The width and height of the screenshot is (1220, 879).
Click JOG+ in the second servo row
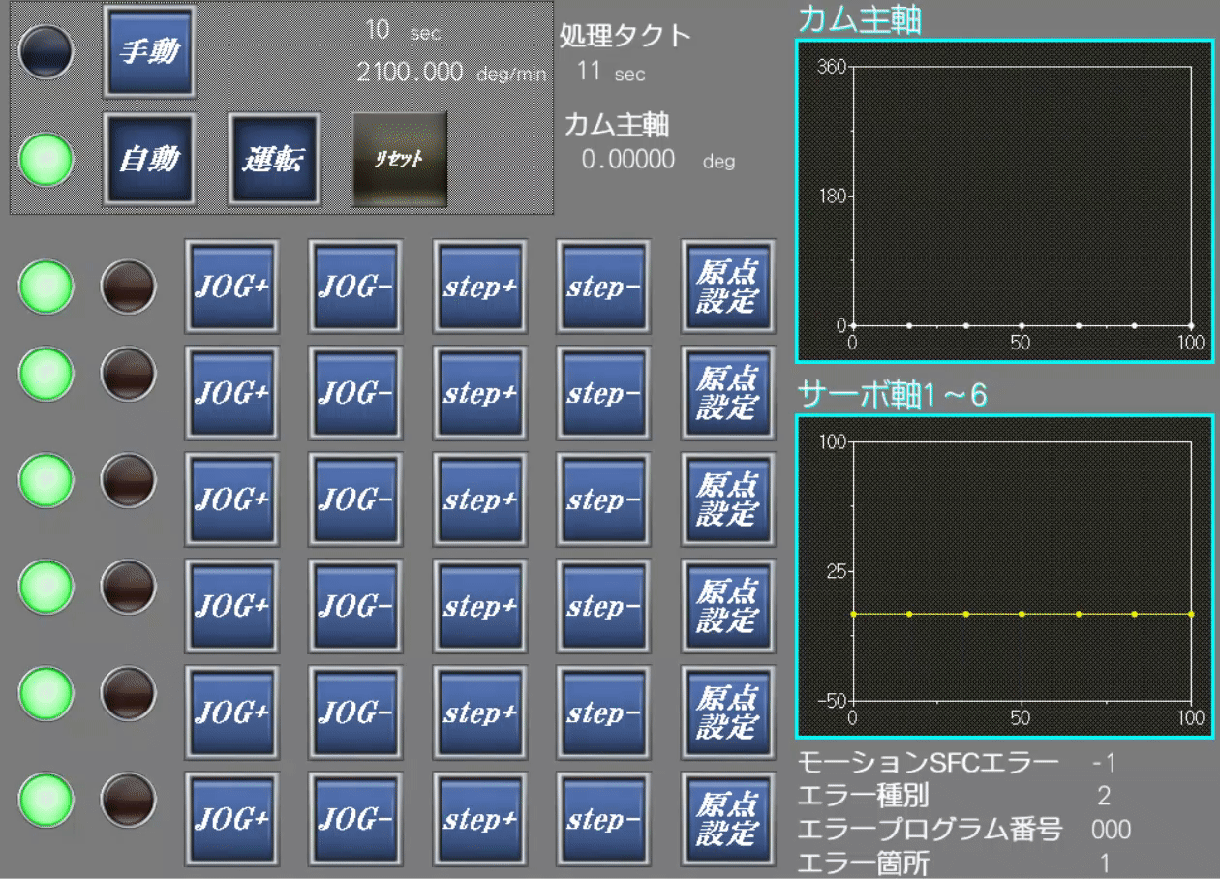pyautogui.click(x=232, y=393)
